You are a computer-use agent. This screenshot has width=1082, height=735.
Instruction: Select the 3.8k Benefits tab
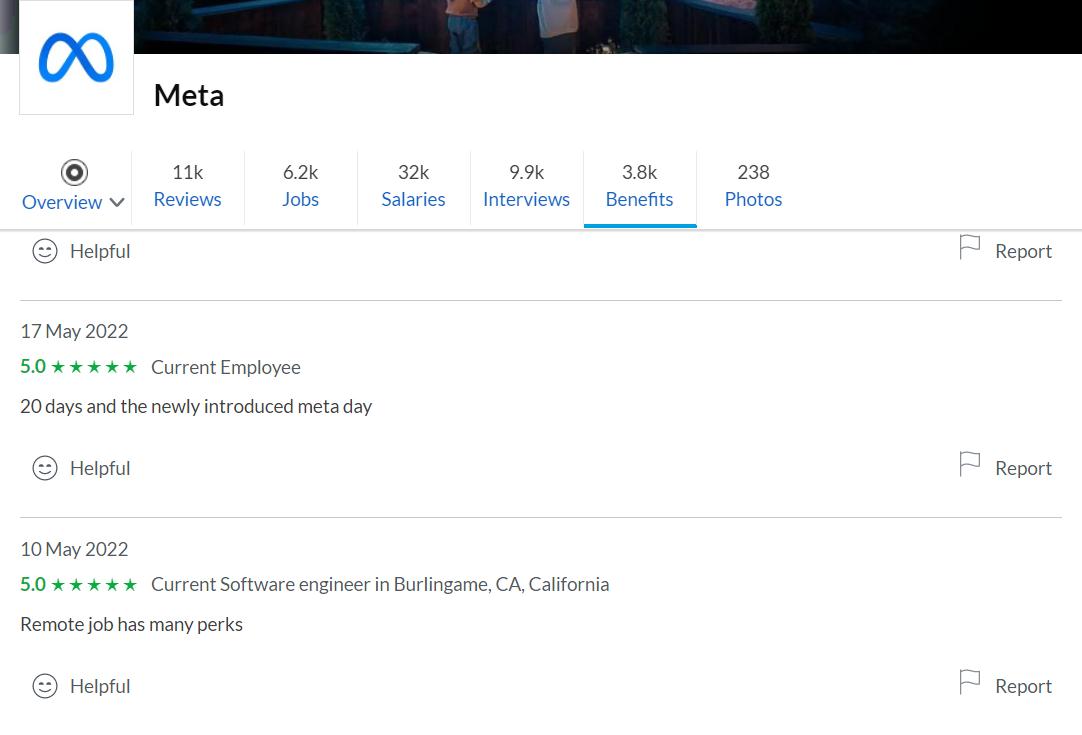640,186
